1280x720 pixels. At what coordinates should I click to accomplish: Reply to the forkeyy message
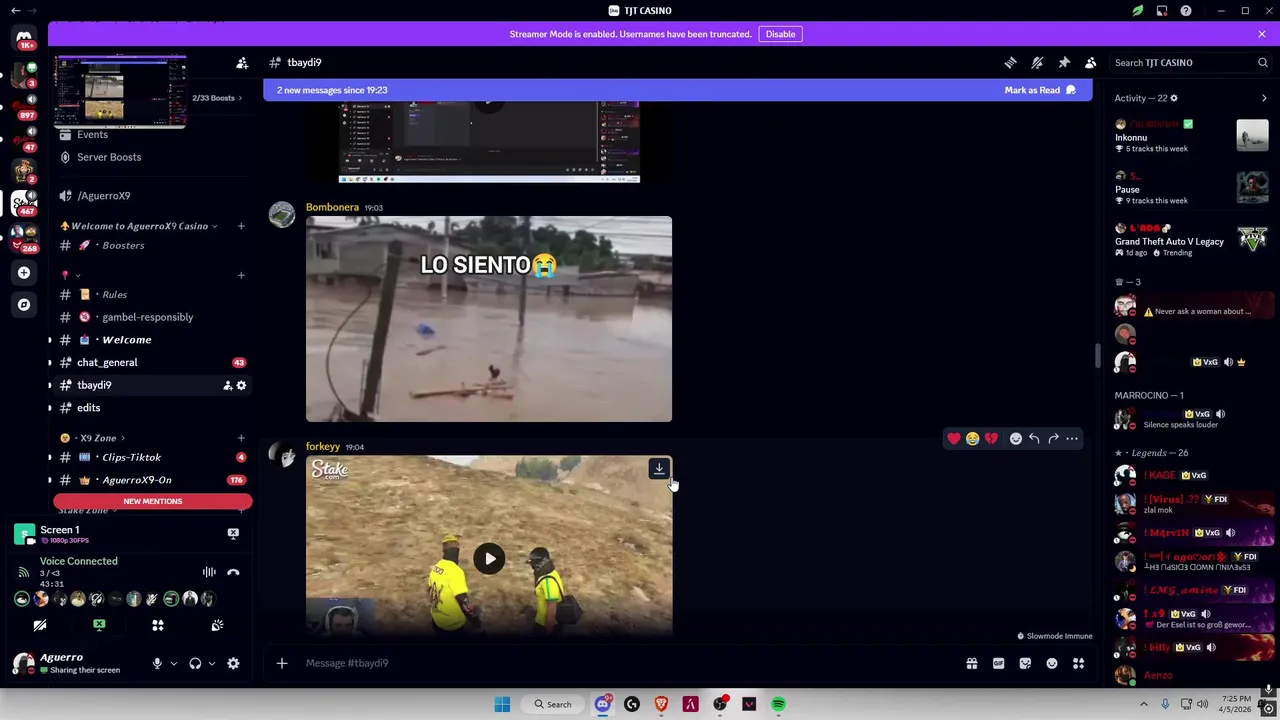[x=1034, y=439]
